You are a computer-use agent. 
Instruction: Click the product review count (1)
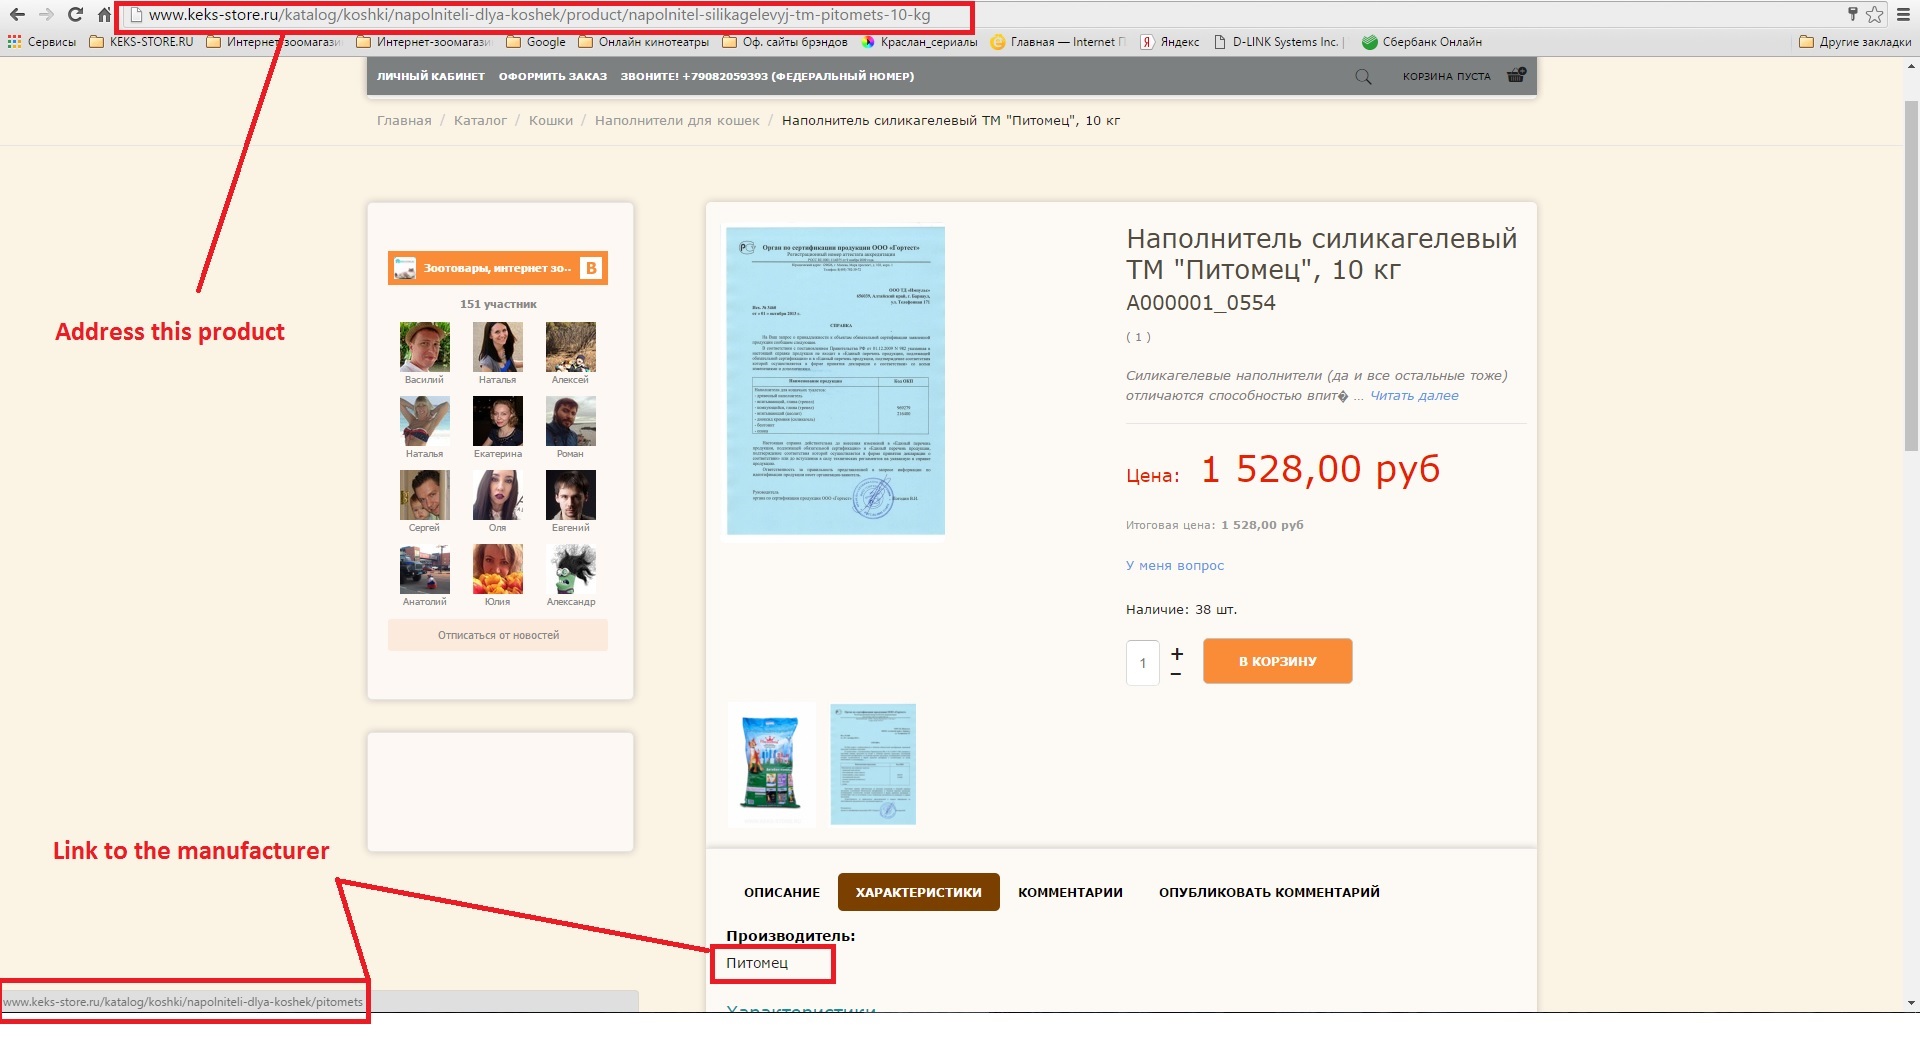pos(1138,337)
